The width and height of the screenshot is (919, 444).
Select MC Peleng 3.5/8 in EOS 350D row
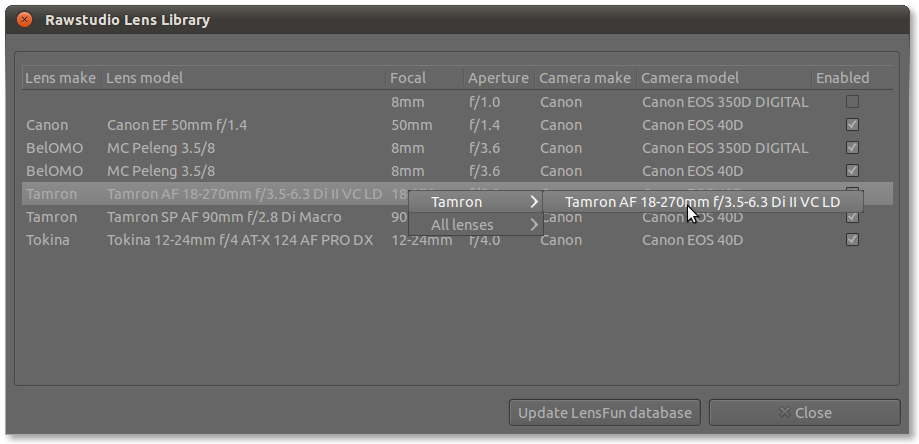click(x=161, y=148)
